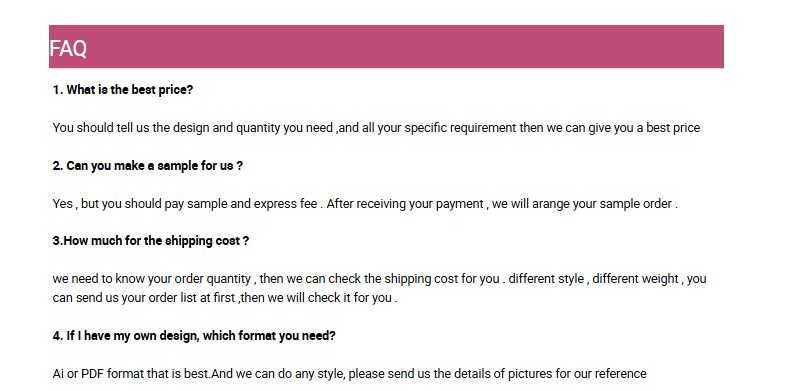Click 'Can you make a sample for us ?'
The width and height of the screenshot is (789, 391).
(148, 166)
